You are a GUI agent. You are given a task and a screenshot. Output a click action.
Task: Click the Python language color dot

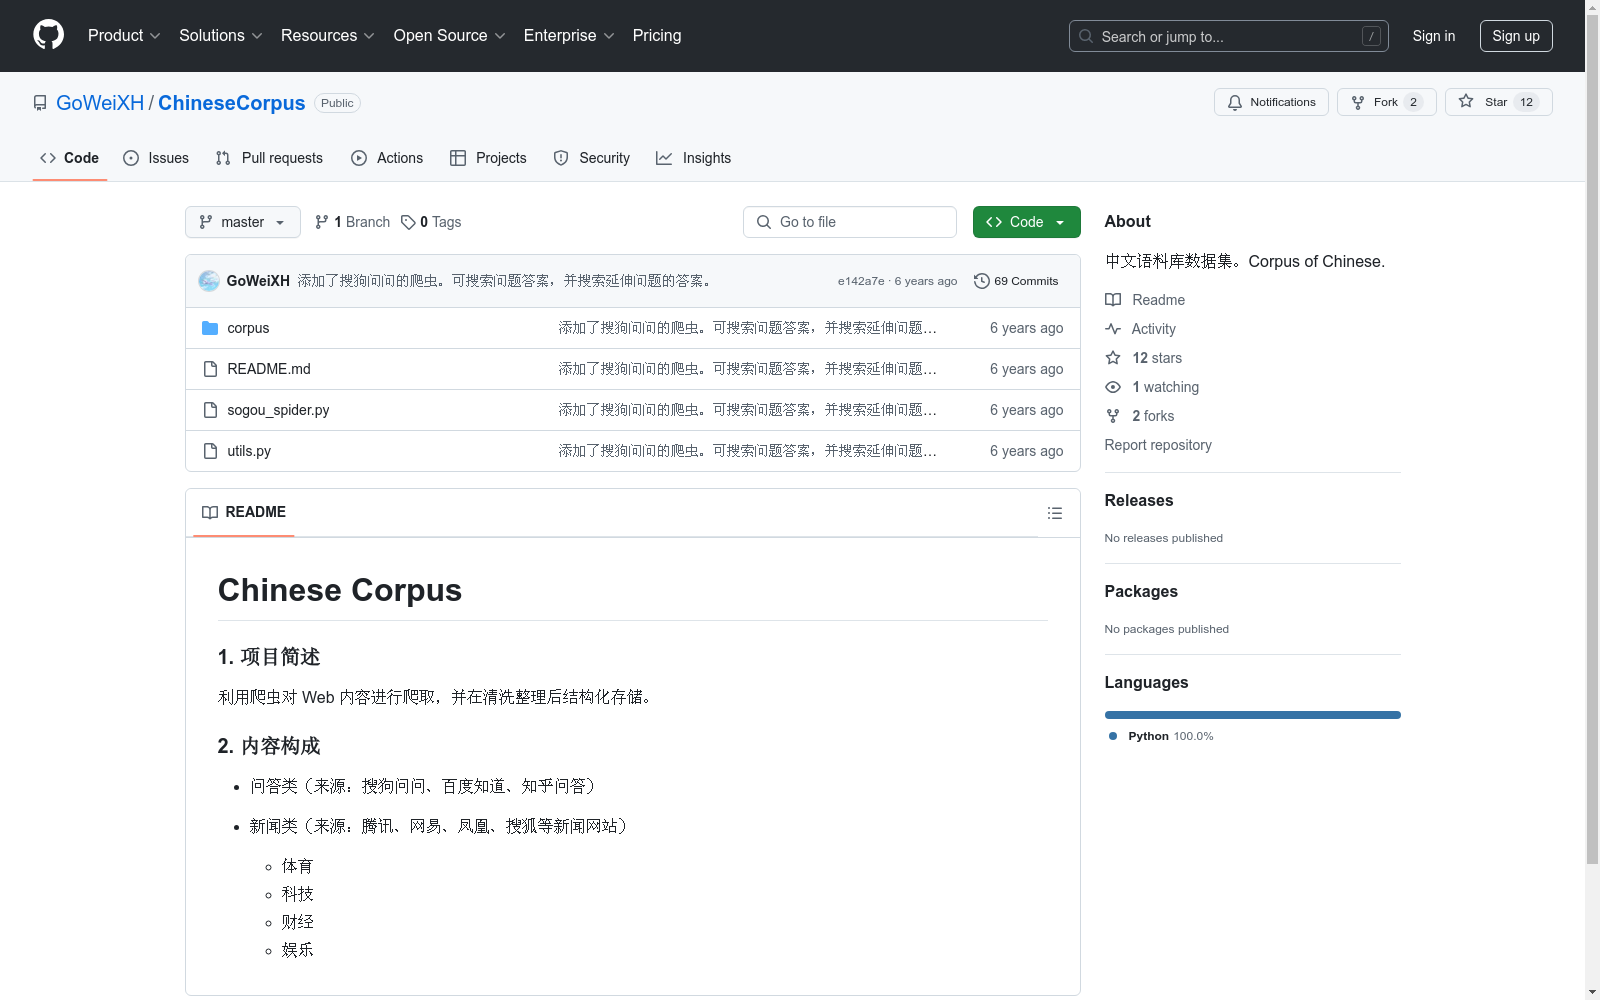1113,736
